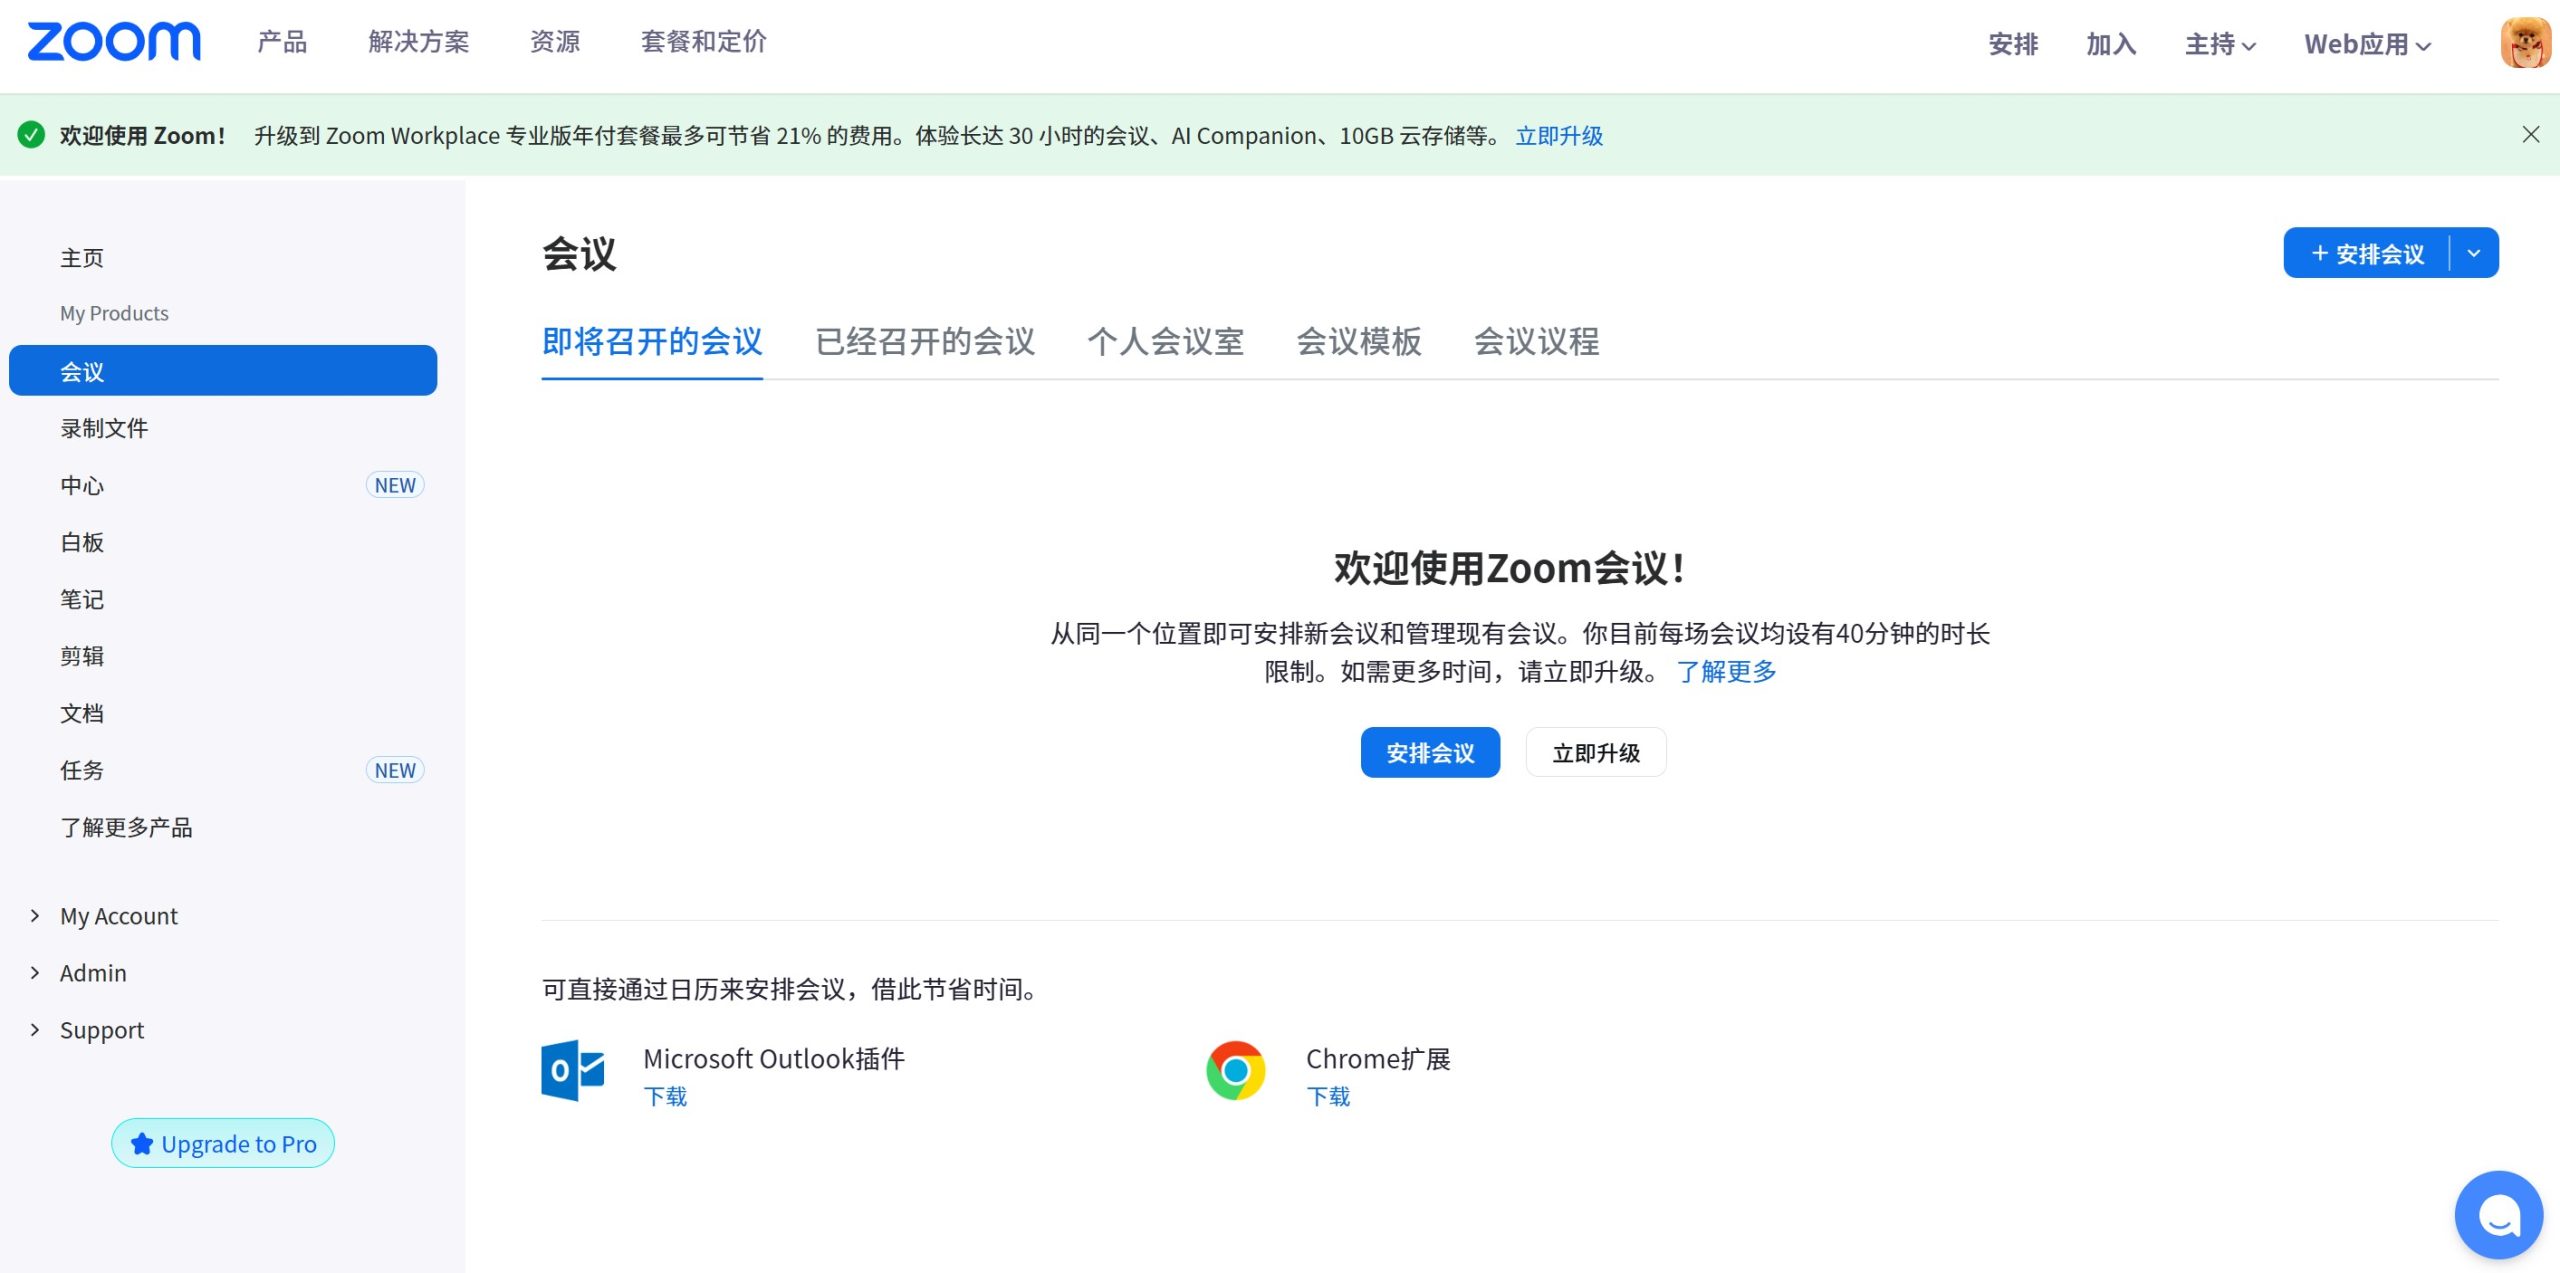Open the 产品 menu

coord(282,42)
